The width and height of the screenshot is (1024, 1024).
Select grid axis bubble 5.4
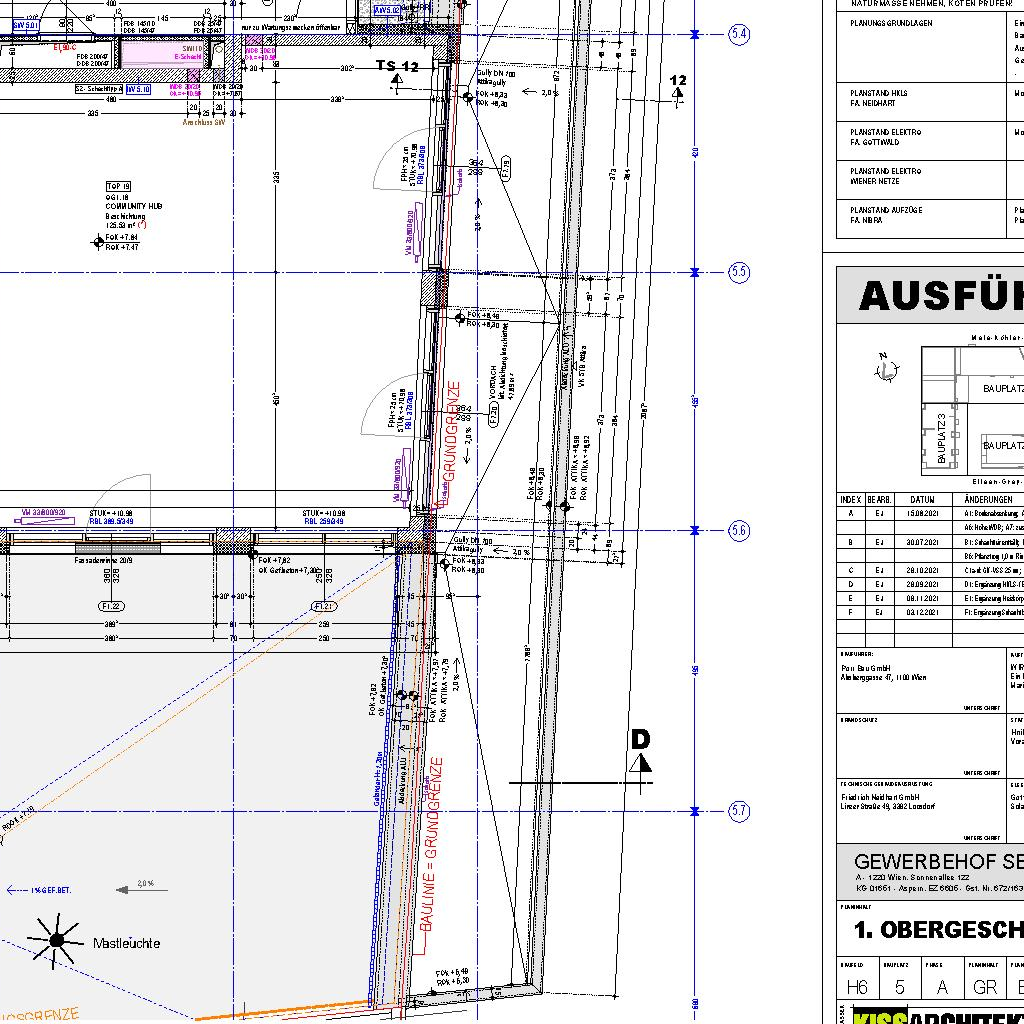tap(739, 34)
